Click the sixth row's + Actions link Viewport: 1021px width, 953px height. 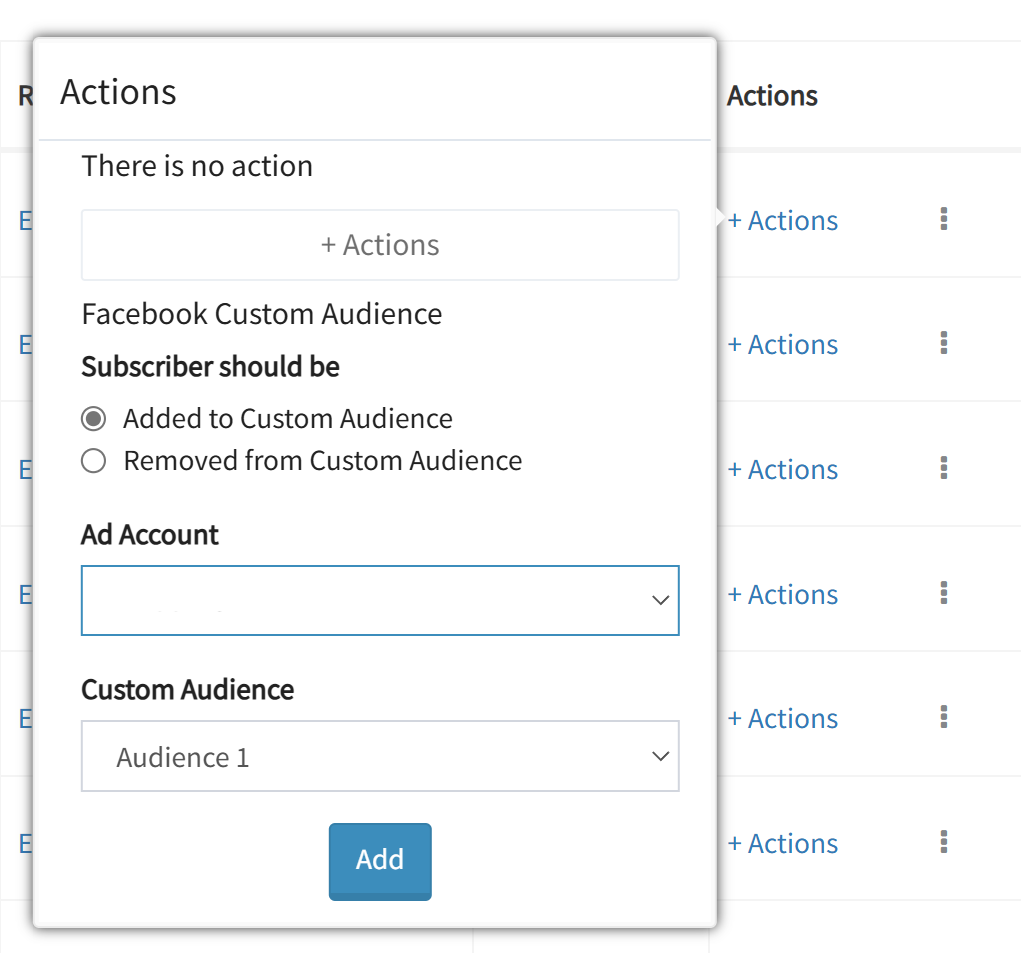pyautogui.click(x=782, y=844)
